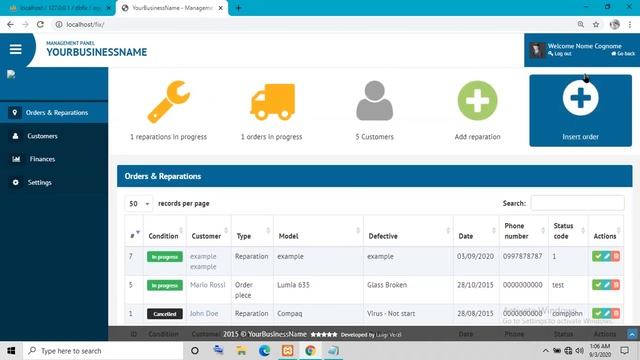Click the user avatar in the header
Screen dimensions: 640x360
tap(537, 50)
